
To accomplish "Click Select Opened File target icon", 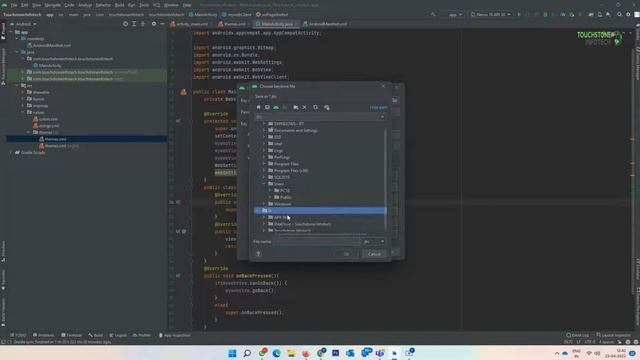I will 125,24.
